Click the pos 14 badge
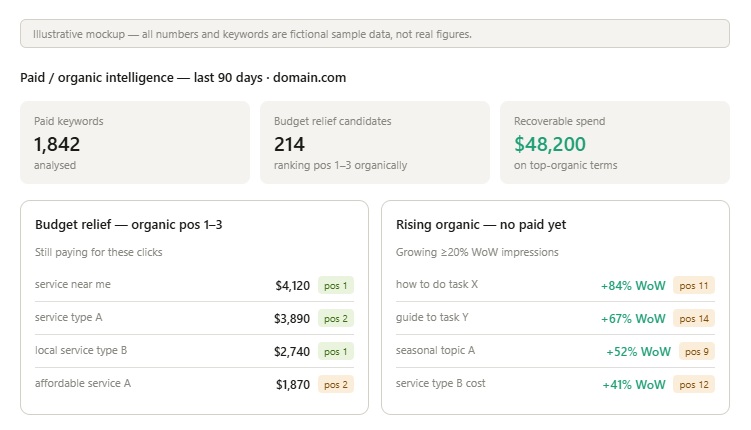 [x=694, y=318]
